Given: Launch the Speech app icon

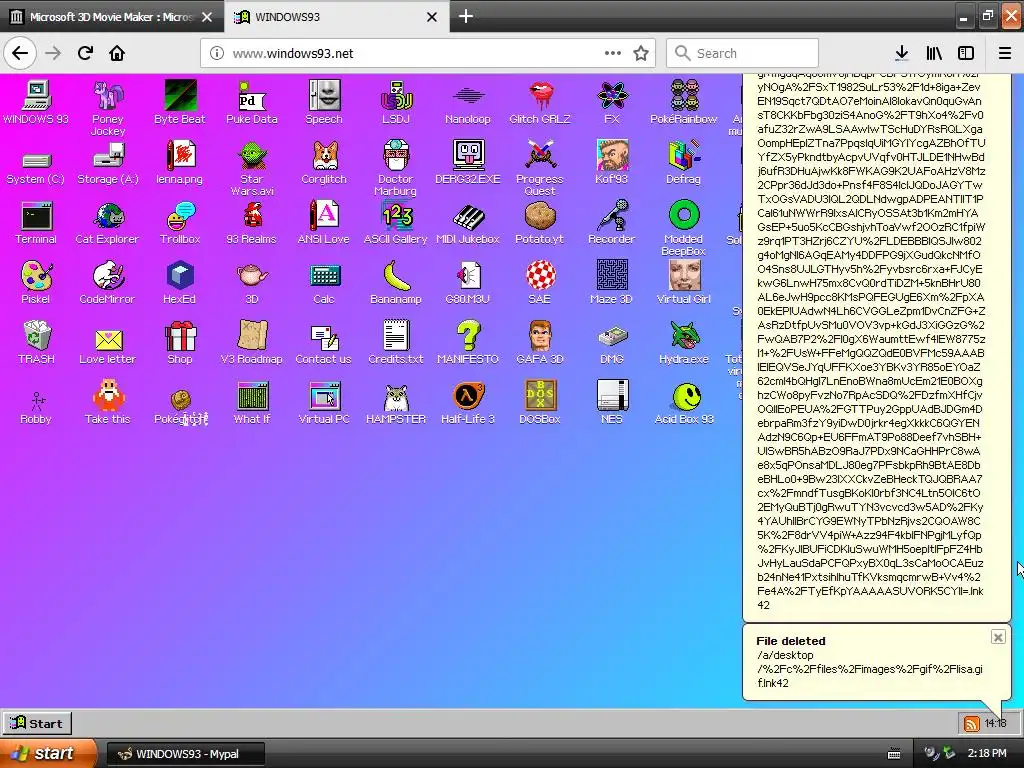Looking at the screenshot, I should tap(324, 96).
